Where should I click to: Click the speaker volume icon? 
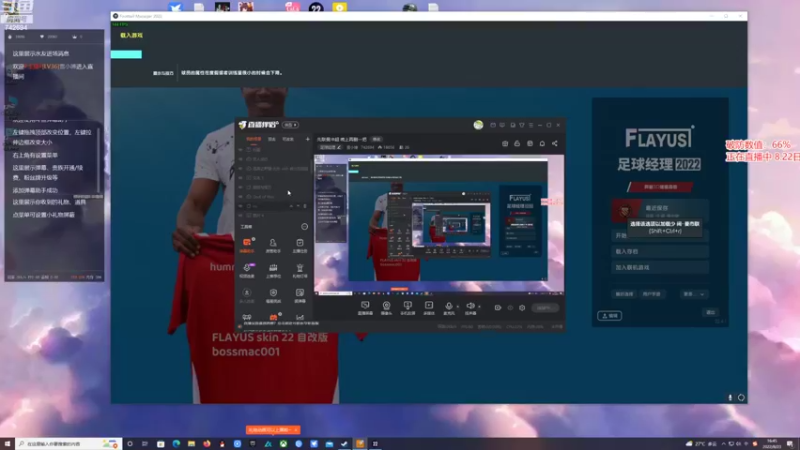(x=470, y=306)
